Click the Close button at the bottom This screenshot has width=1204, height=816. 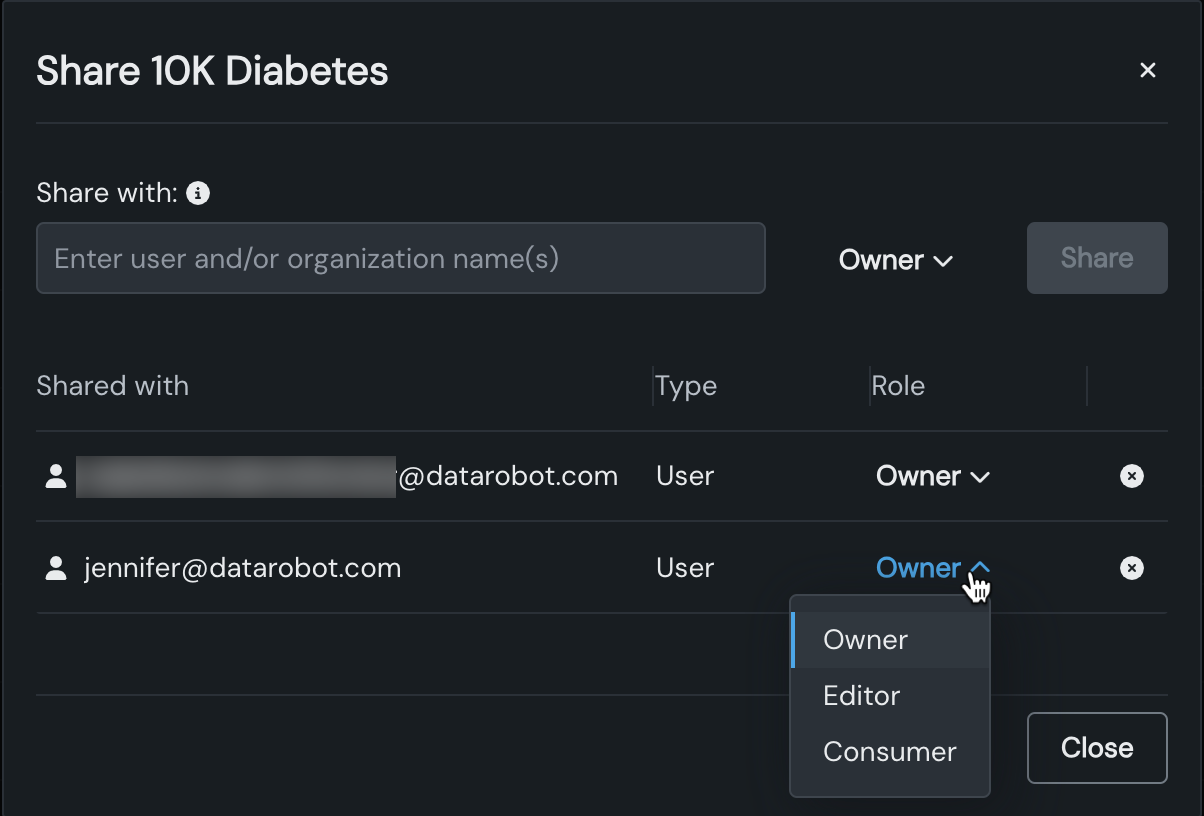(1097, 748)
